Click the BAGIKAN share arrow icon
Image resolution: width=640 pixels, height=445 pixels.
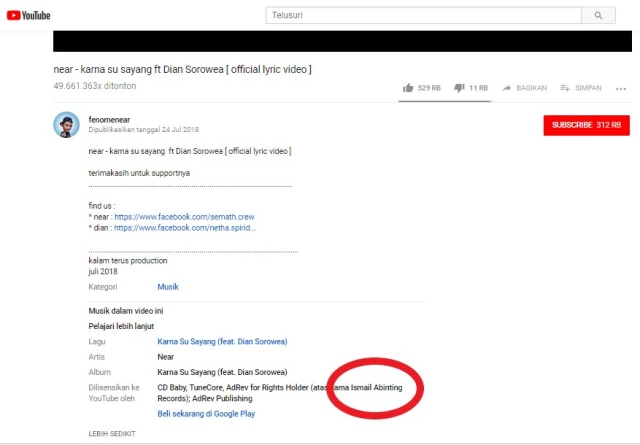click(x=507, y=88)
